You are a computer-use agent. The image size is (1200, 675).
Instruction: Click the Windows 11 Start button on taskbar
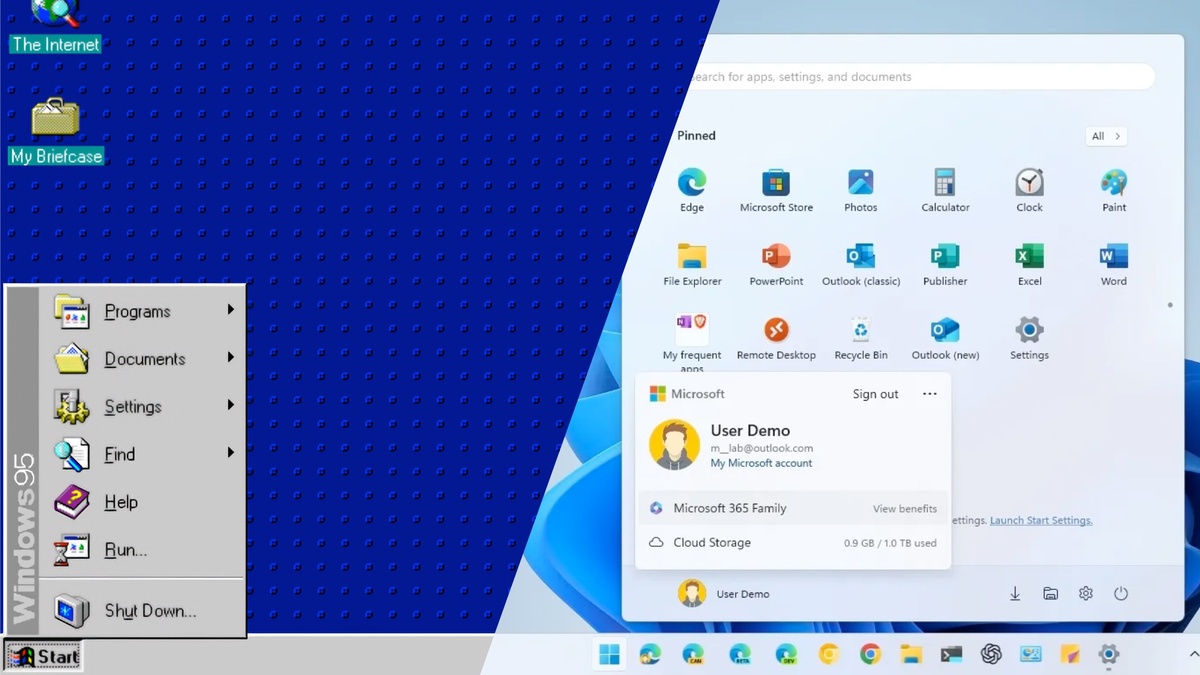pyautogui.click(x=609, y=654)
